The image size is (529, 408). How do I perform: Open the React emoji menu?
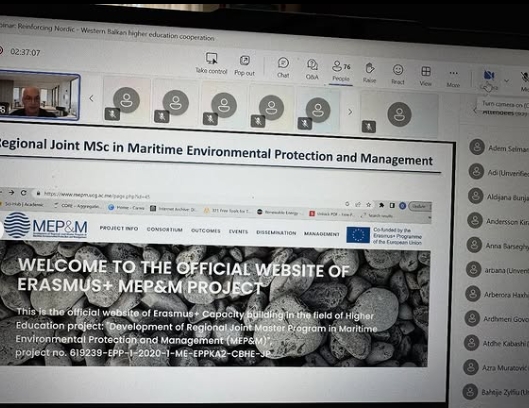pos(398,74)
